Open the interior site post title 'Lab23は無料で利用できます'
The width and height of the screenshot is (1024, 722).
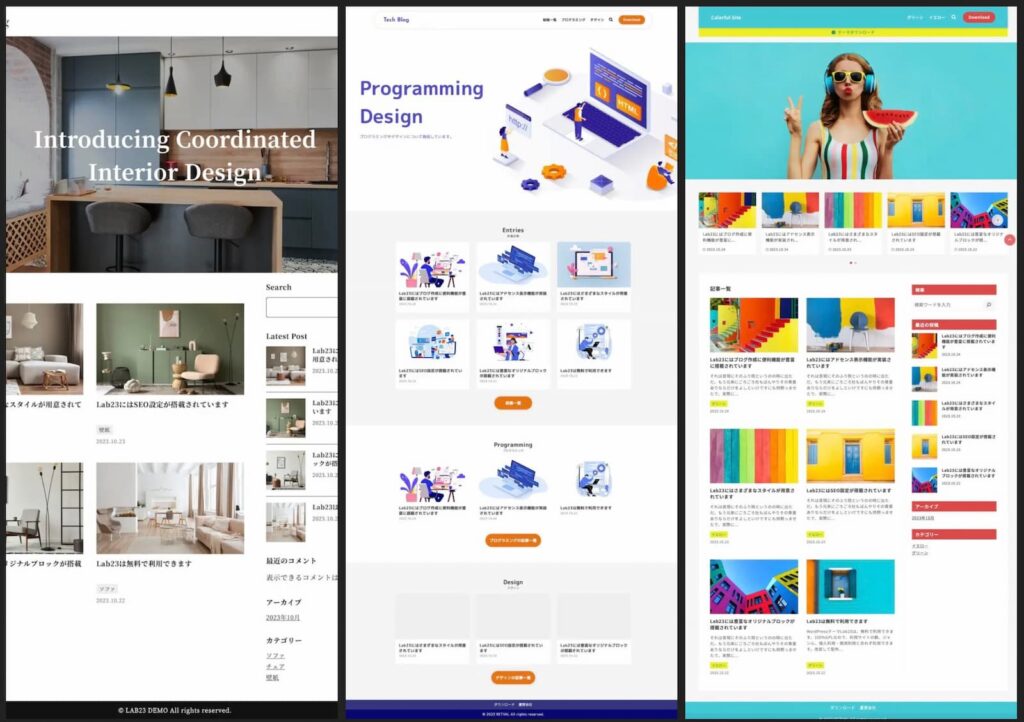pos(144,563)
